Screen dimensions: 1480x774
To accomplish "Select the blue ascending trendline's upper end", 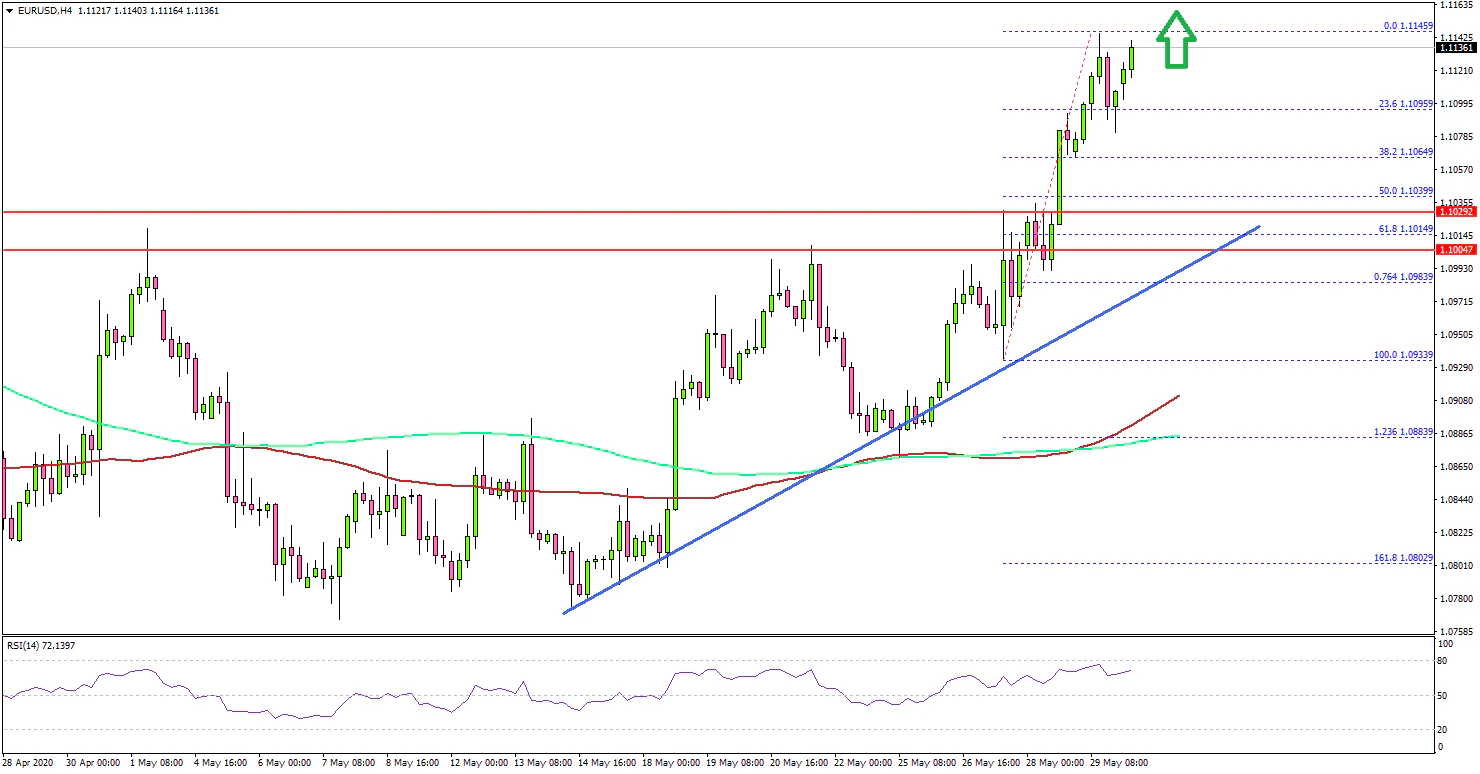I will coord(1257,228).
